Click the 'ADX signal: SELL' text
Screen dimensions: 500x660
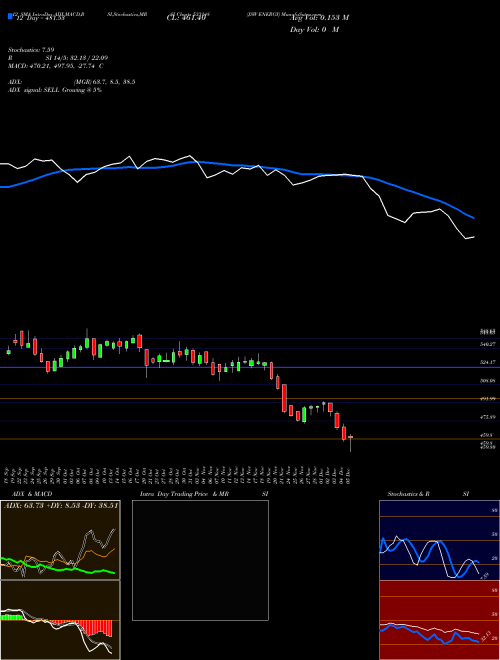(x=34, y=90)
